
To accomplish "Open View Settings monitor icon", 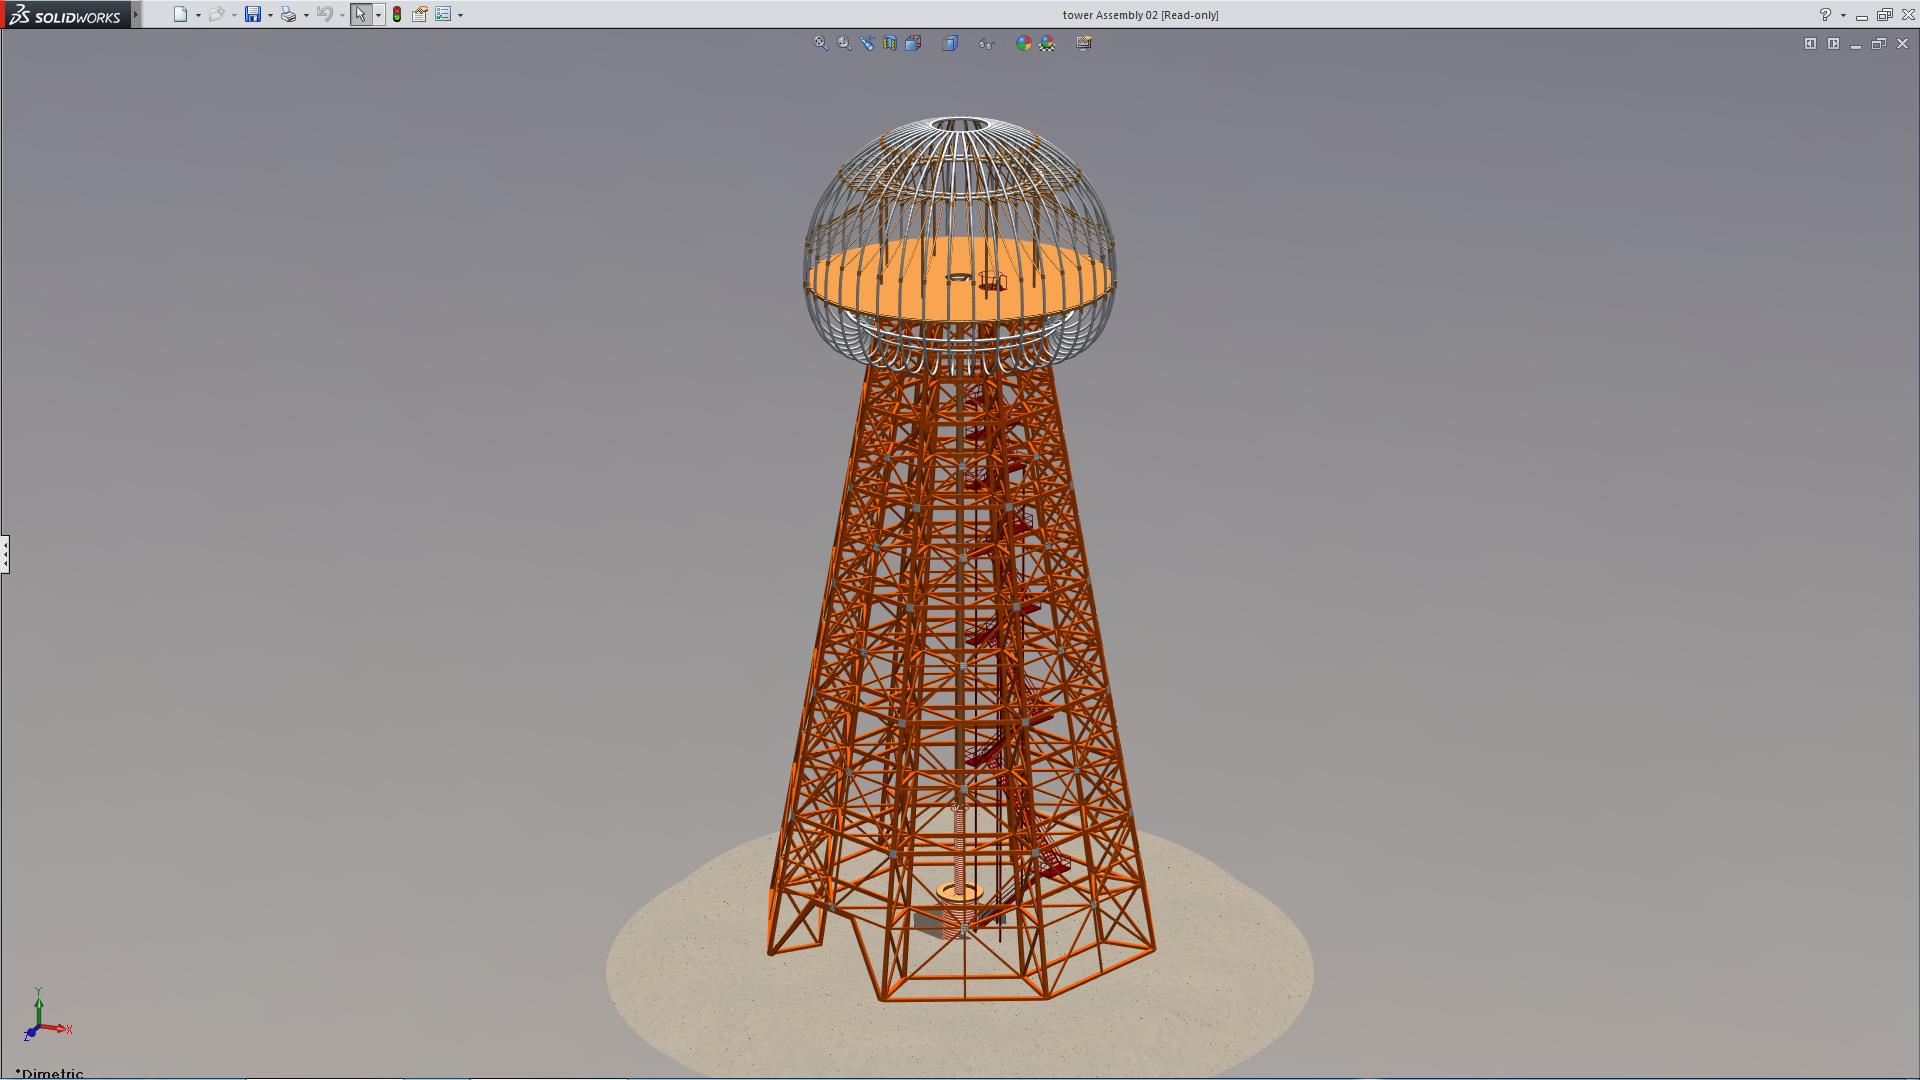I will [1084, 43].
